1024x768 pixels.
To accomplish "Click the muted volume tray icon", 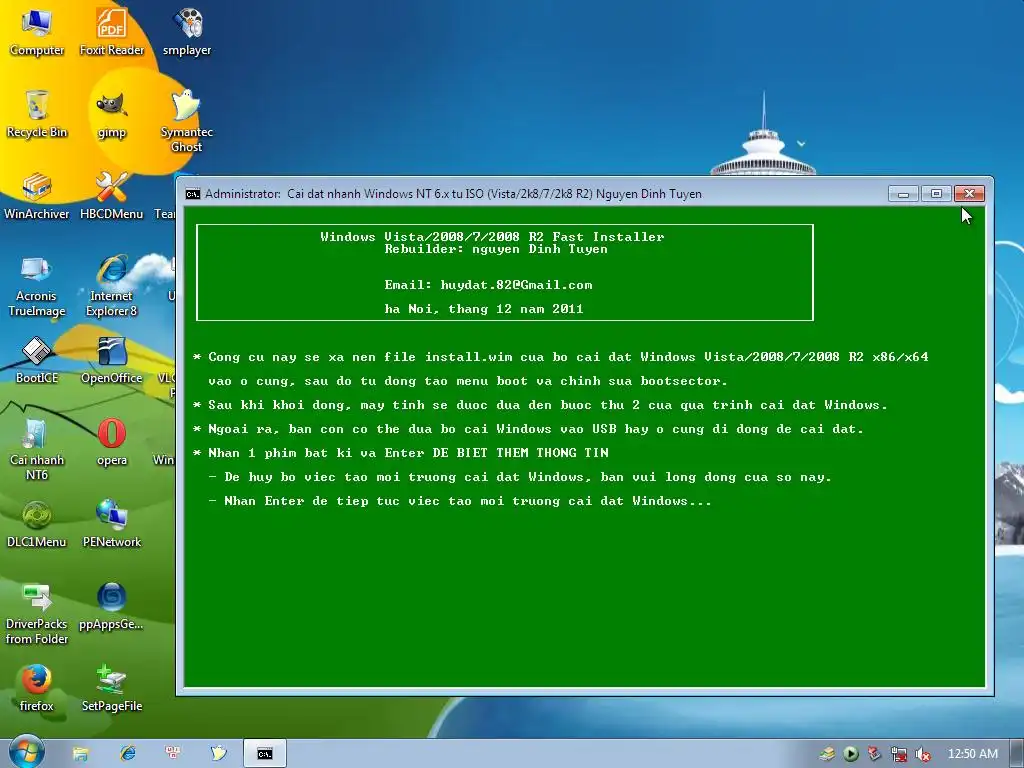I will pos(922,754).
